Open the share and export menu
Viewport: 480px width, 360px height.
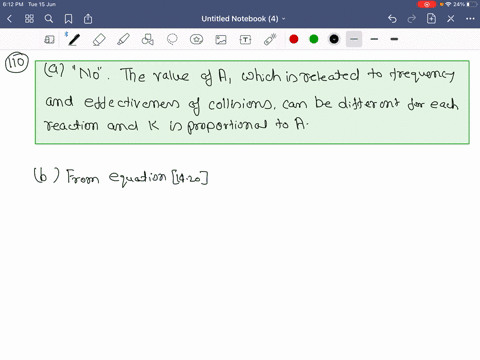tap(88, 19)
